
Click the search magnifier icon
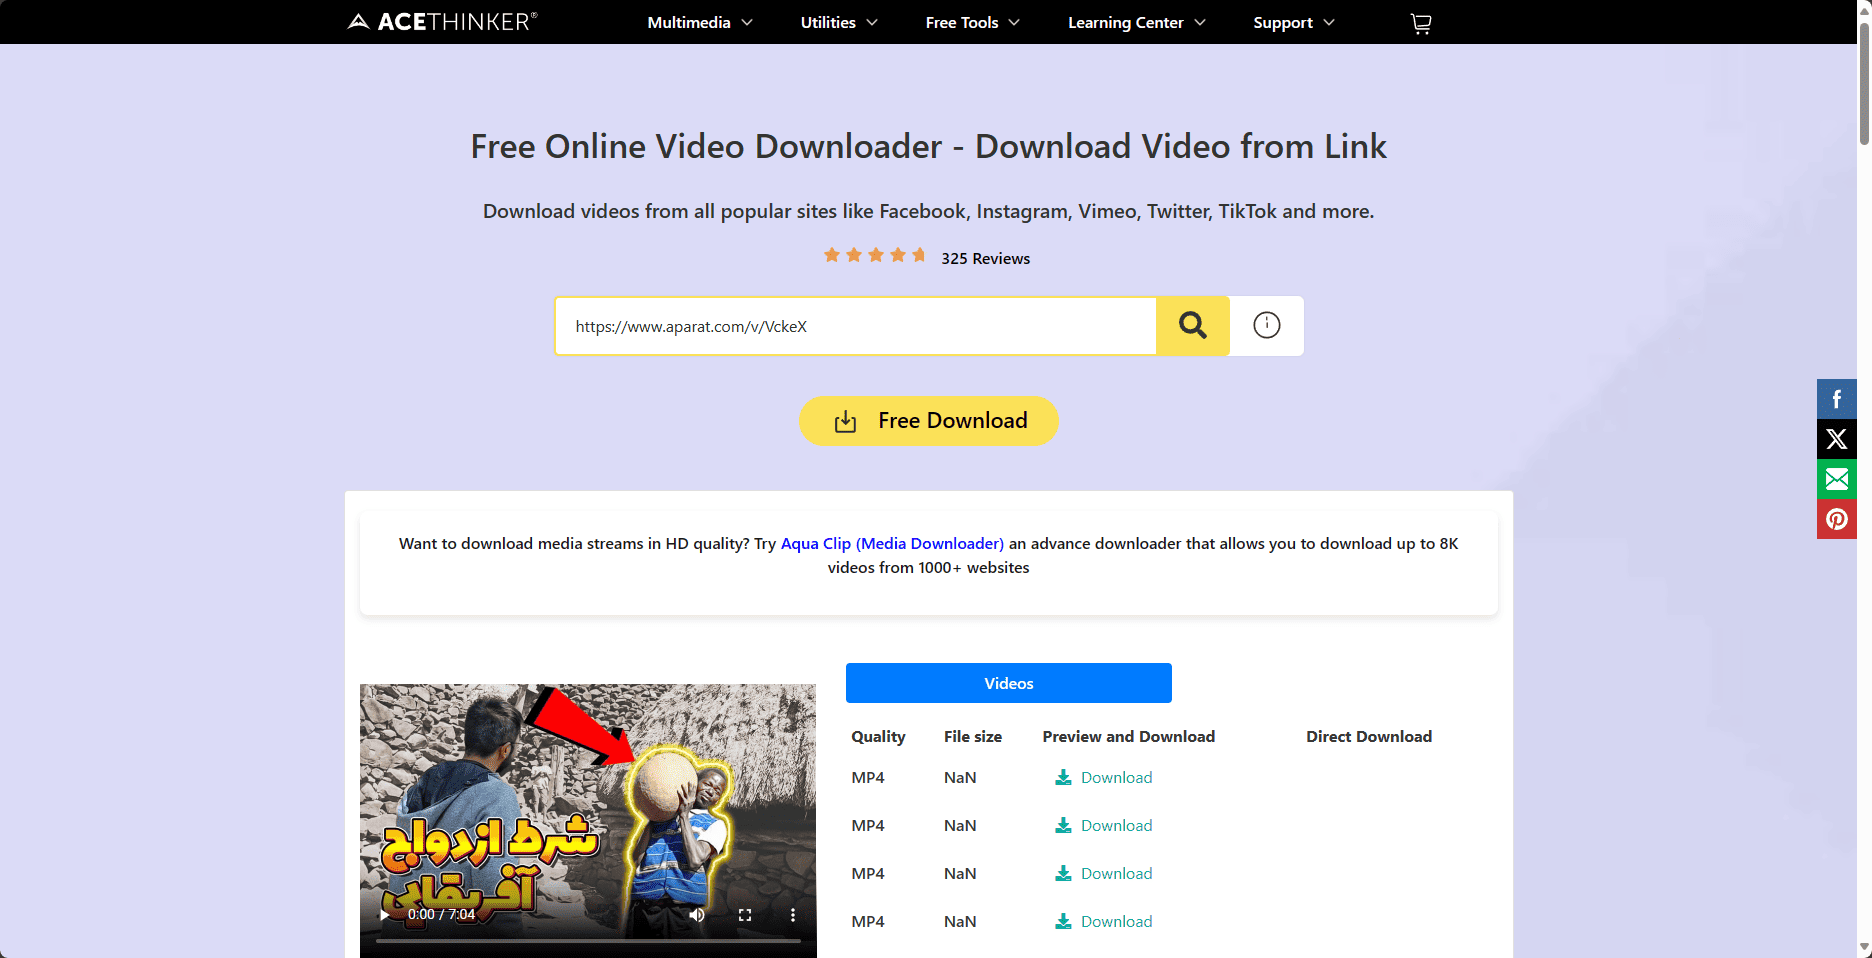[1191, 325]
